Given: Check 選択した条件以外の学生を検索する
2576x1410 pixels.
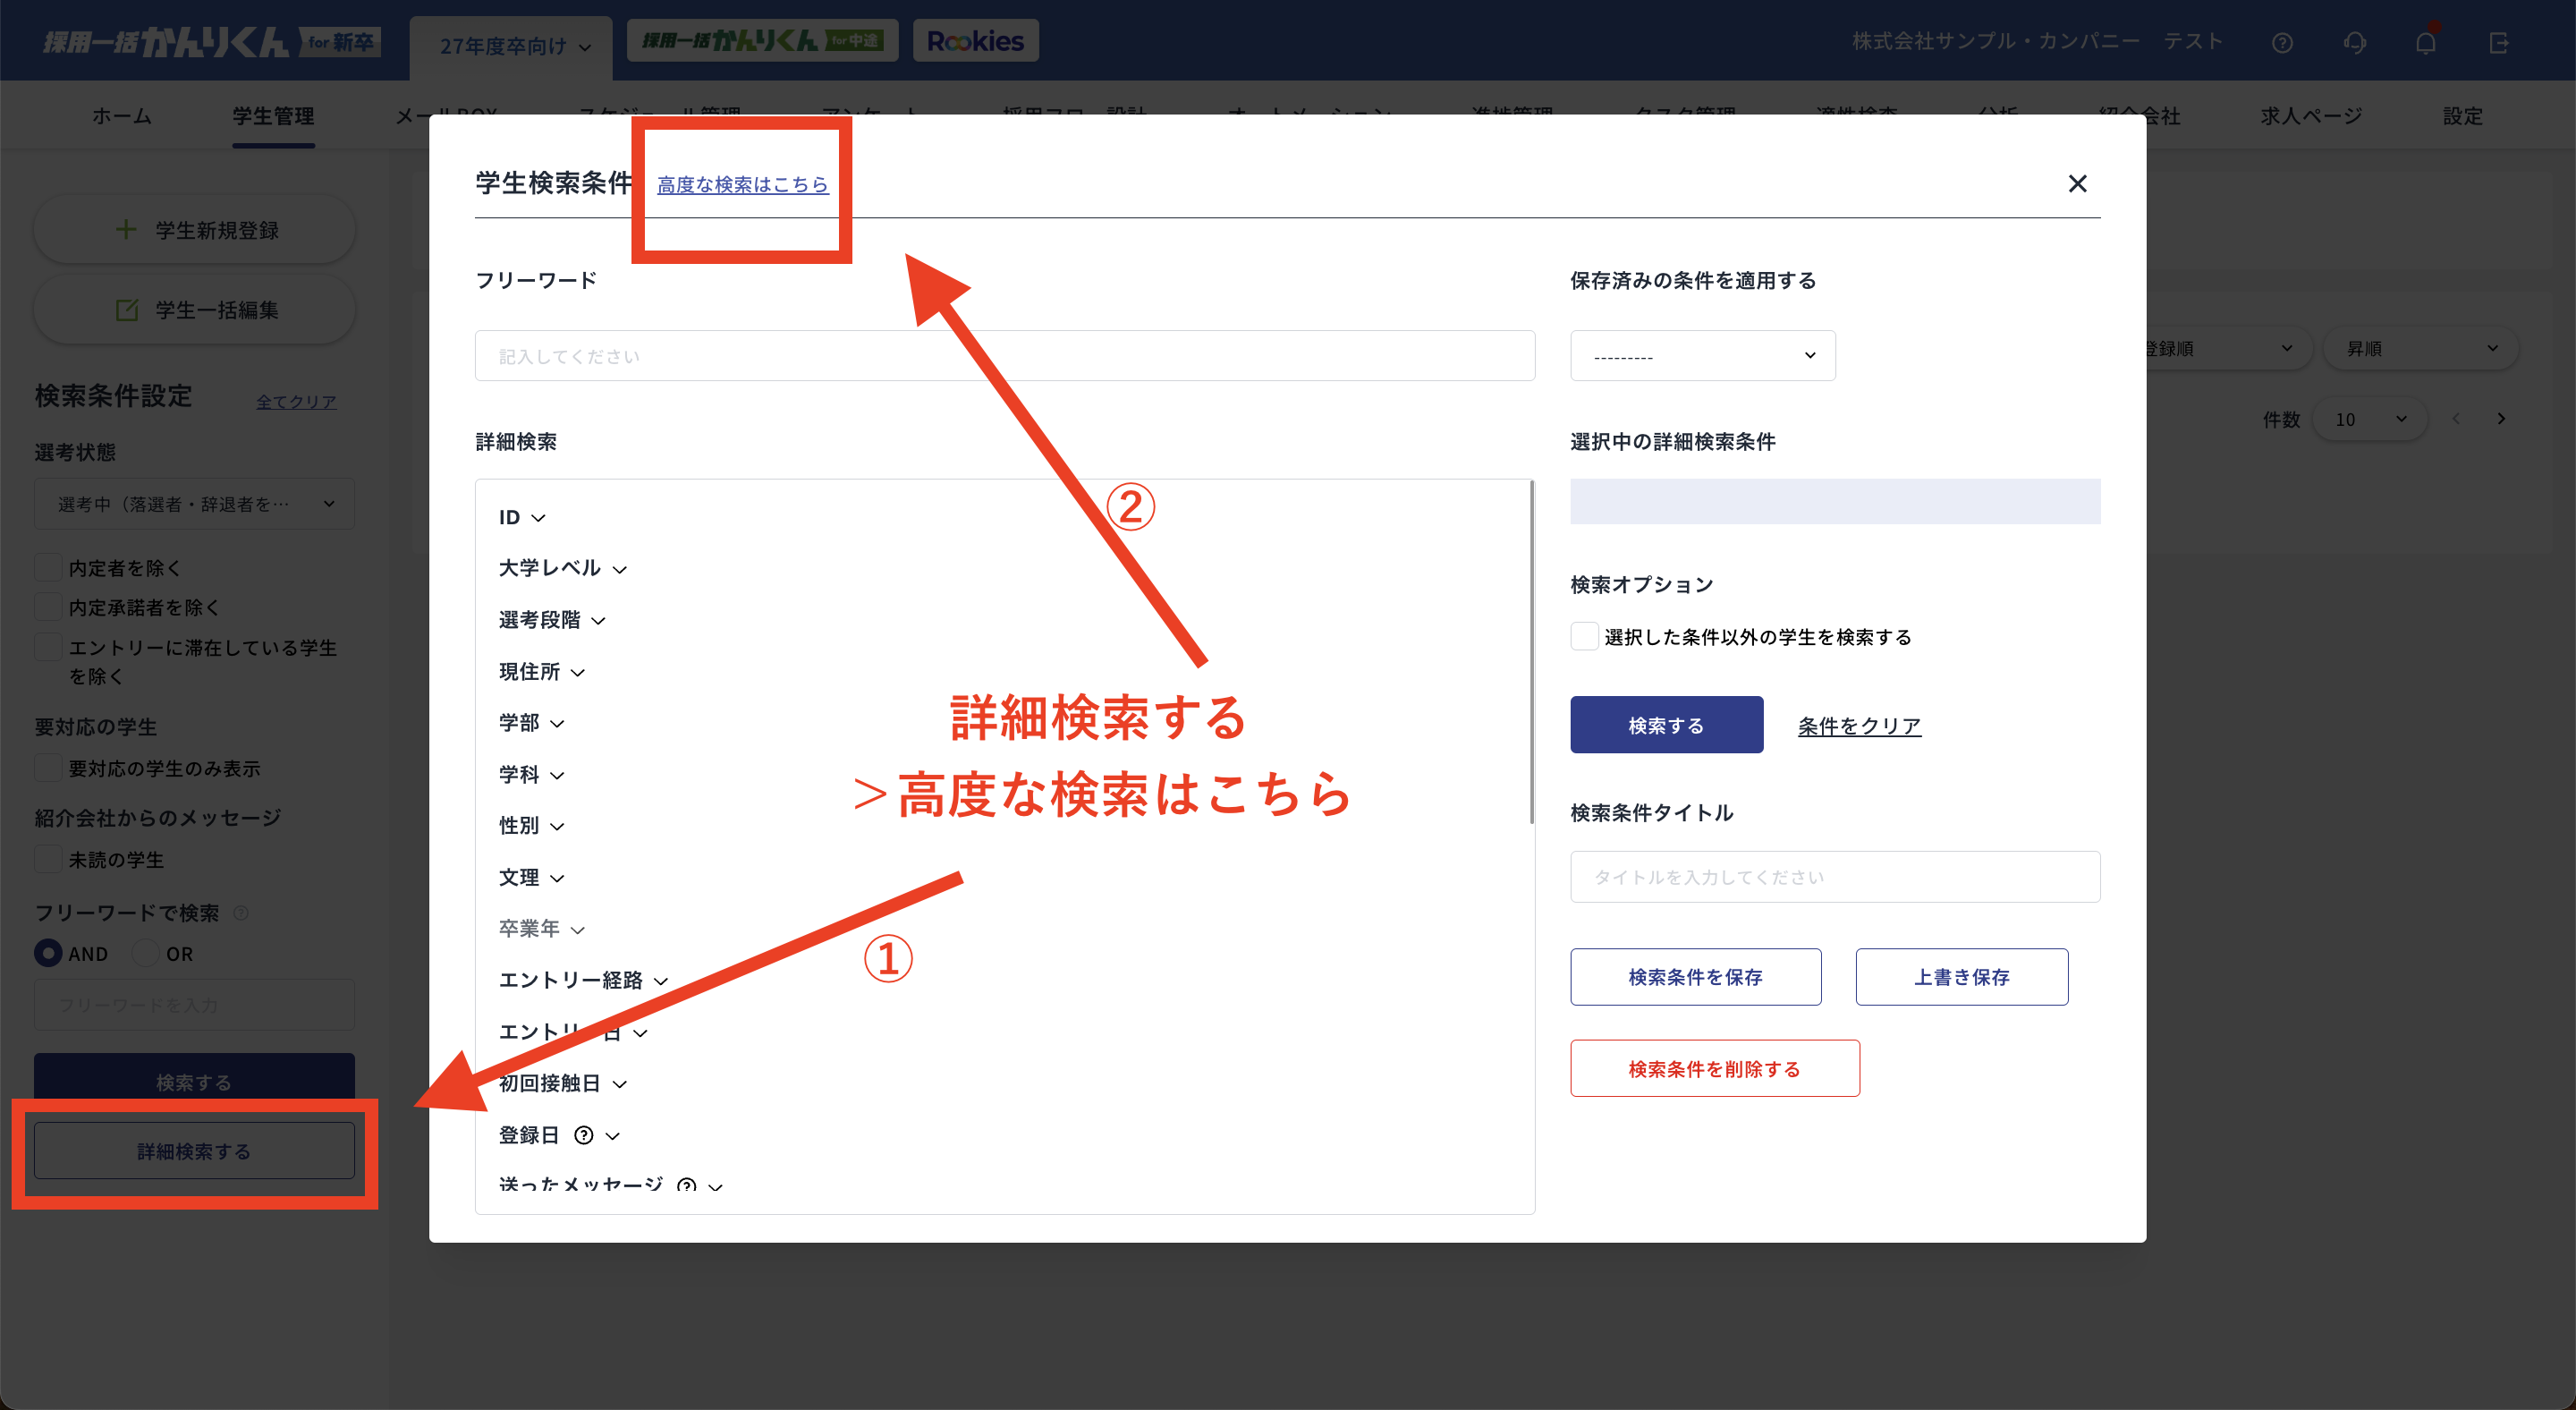Looking at the screenshot, I should (x=1584, y=636).
